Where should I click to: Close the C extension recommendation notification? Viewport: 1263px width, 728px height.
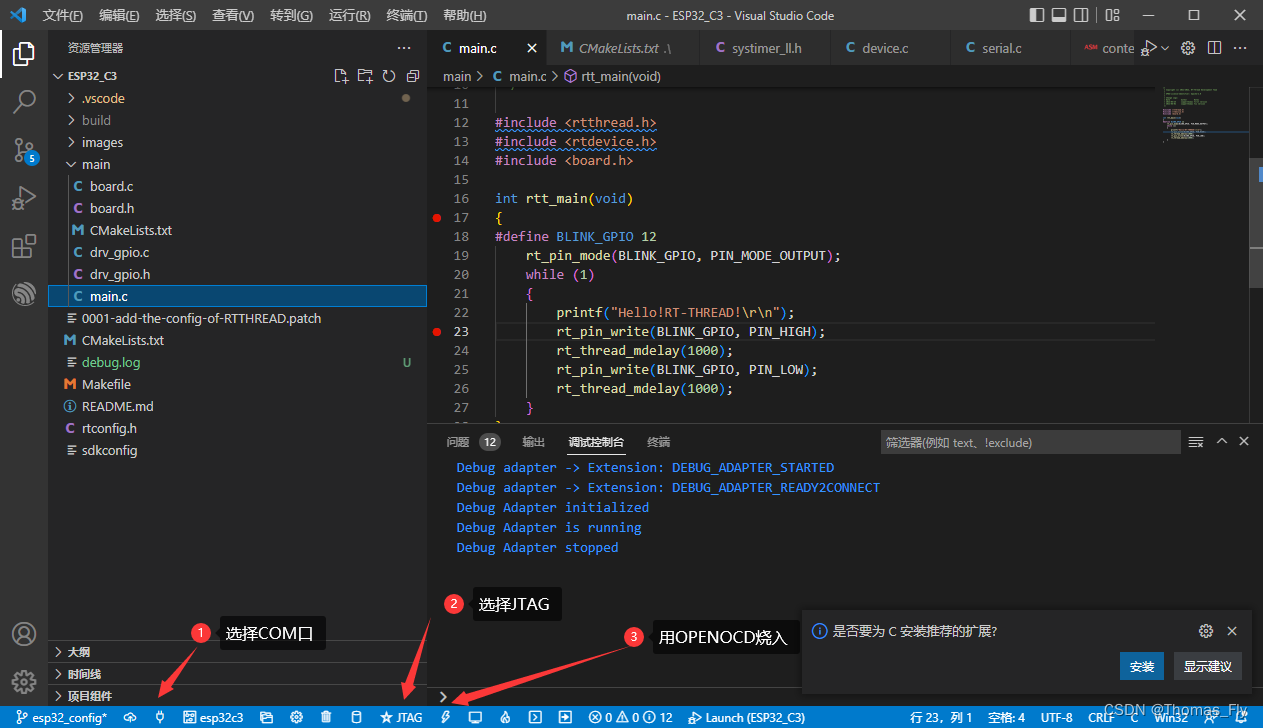coord(1232,631)
